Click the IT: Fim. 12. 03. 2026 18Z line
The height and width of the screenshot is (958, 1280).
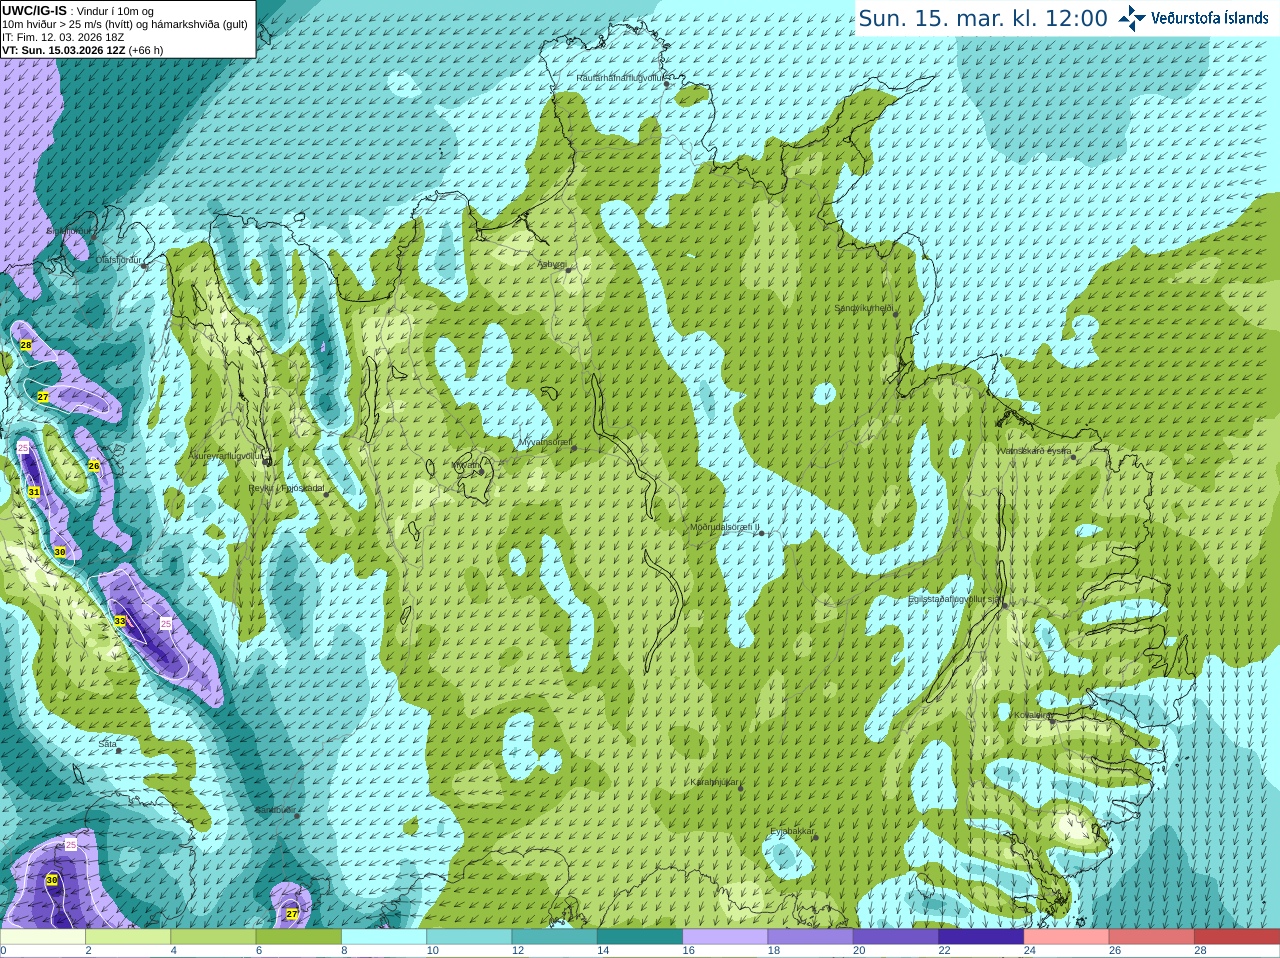(63, 37)
